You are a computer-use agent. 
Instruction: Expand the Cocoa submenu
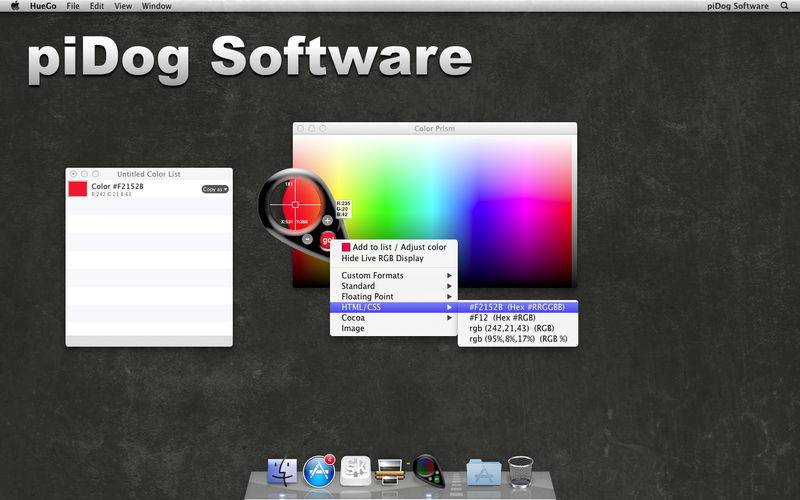coord(394,318)
